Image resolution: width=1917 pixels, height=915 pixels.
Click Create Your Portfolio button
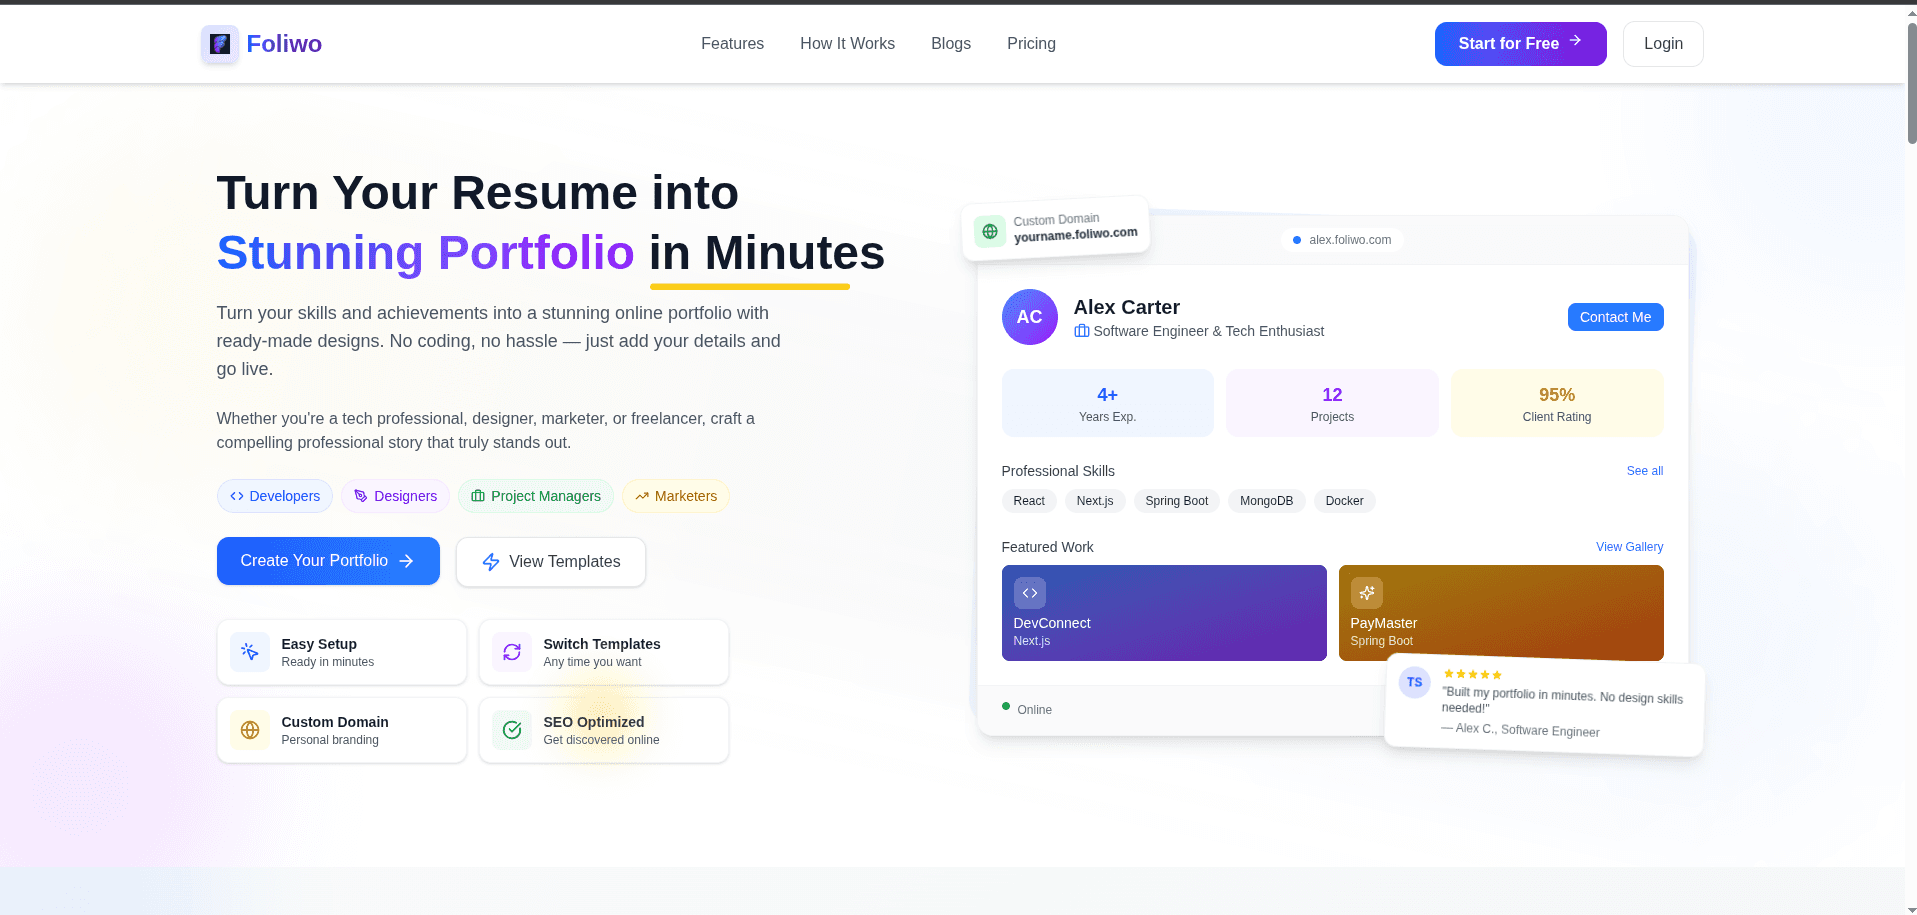[328, 561]
